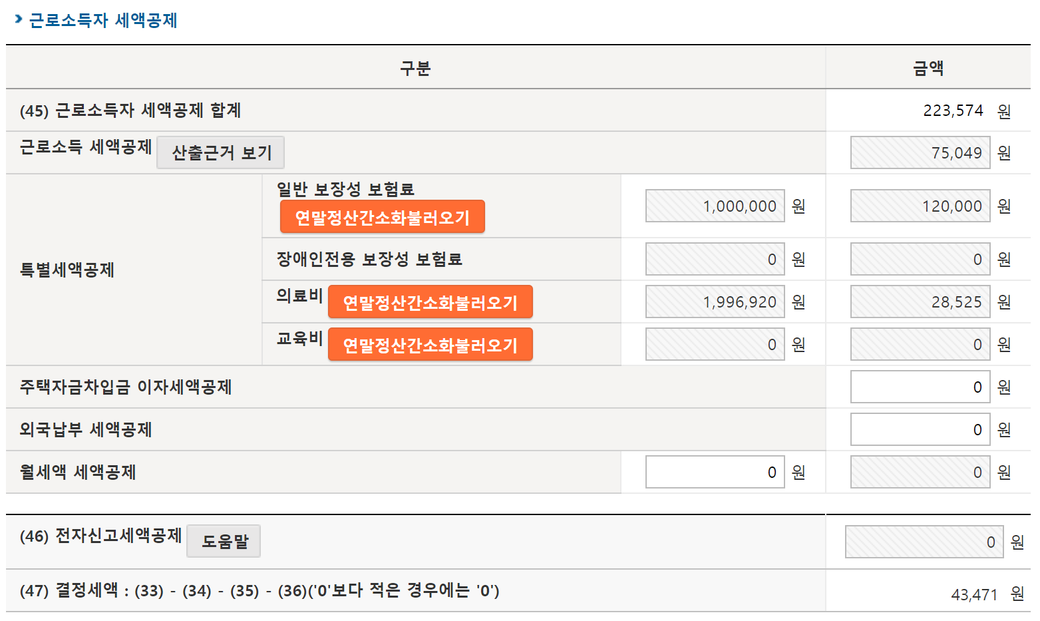The image size is (1040, 621).
Task: Load 연말정산간소화 data for 일반 보장성 보험료
Action: point(382,217)
